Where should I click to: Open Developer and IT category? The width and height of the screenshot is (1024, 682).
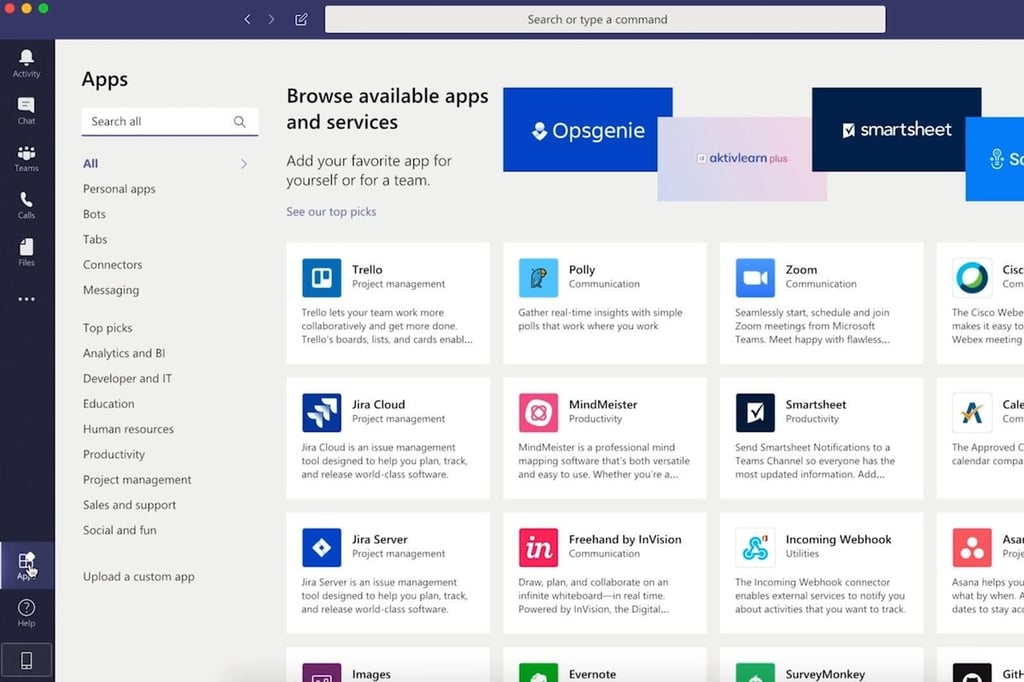pos(127,379)
